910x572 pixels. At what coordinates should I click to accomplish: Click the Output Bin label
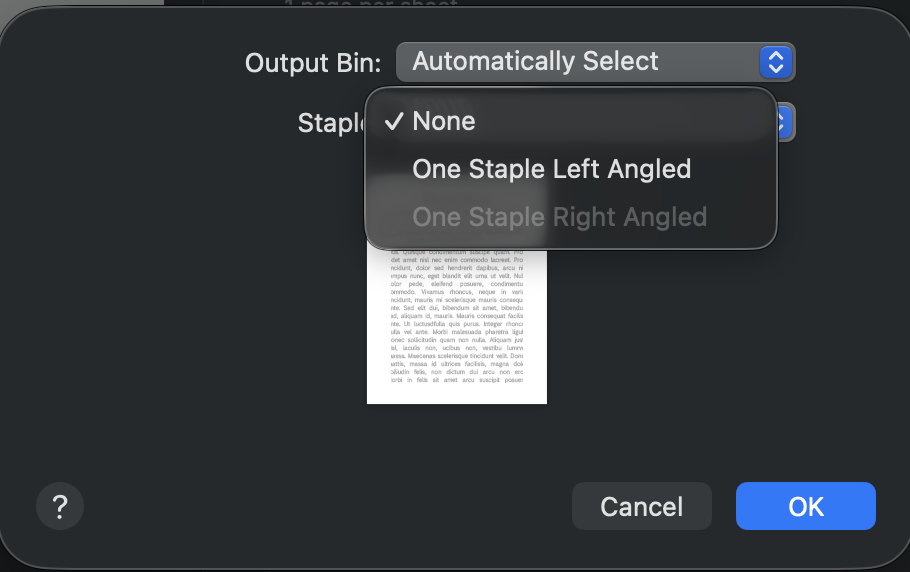[313, 63]
